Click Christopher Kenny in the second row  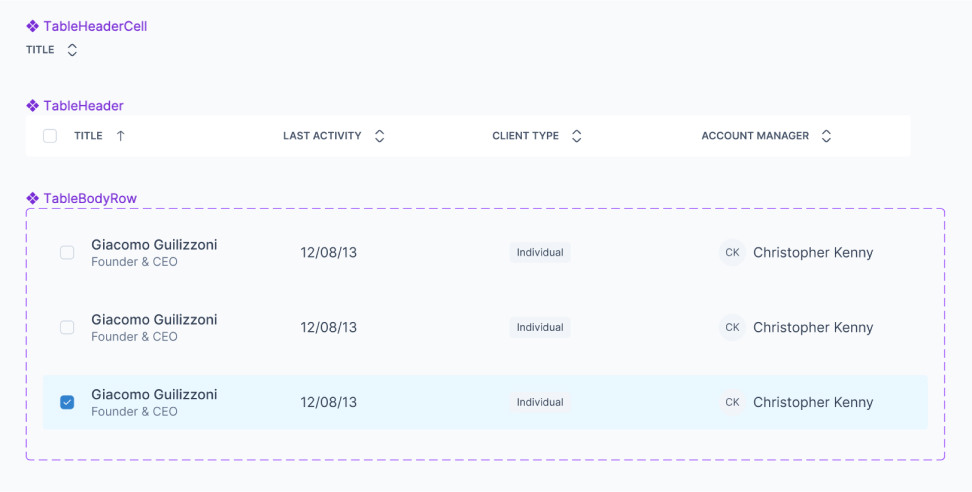pos(813,328)
